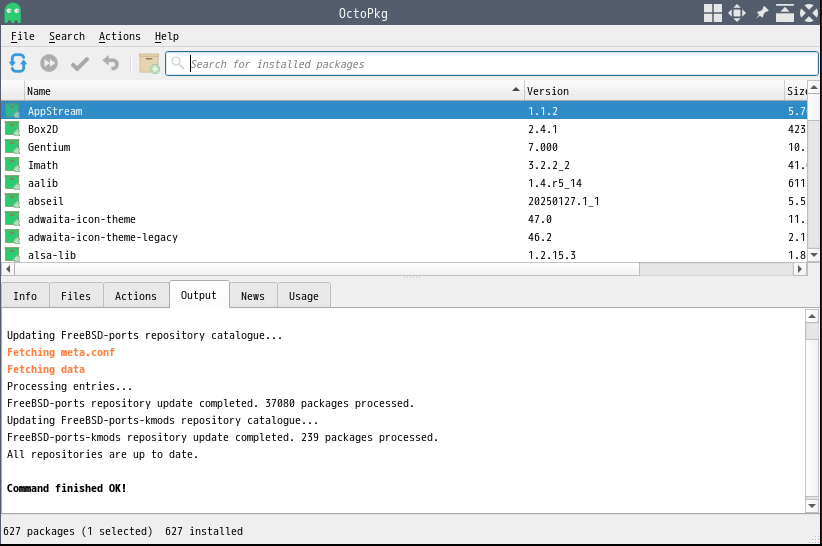Select the Box2D package row
The width and height of the screenshot is (822, 546).
point(404,129)
